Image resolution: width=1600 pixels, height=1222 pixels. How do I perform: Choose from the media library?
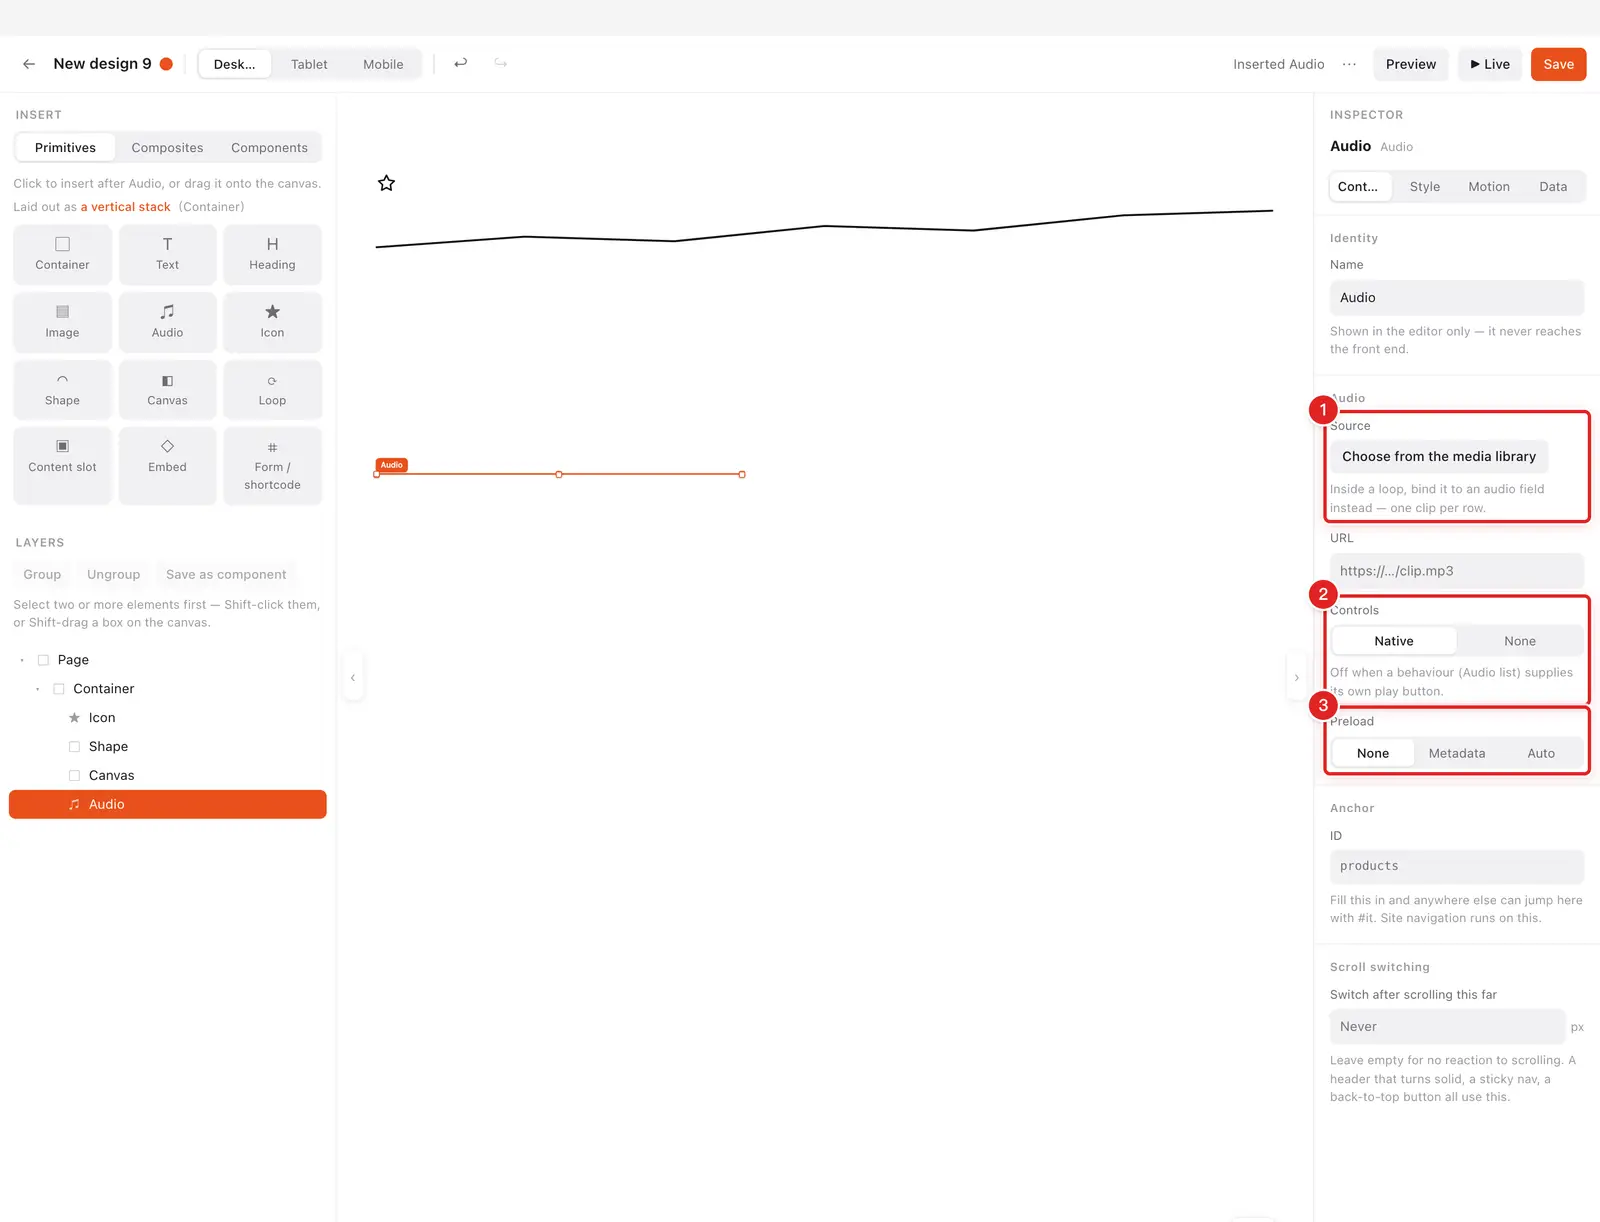point(1438,456)
